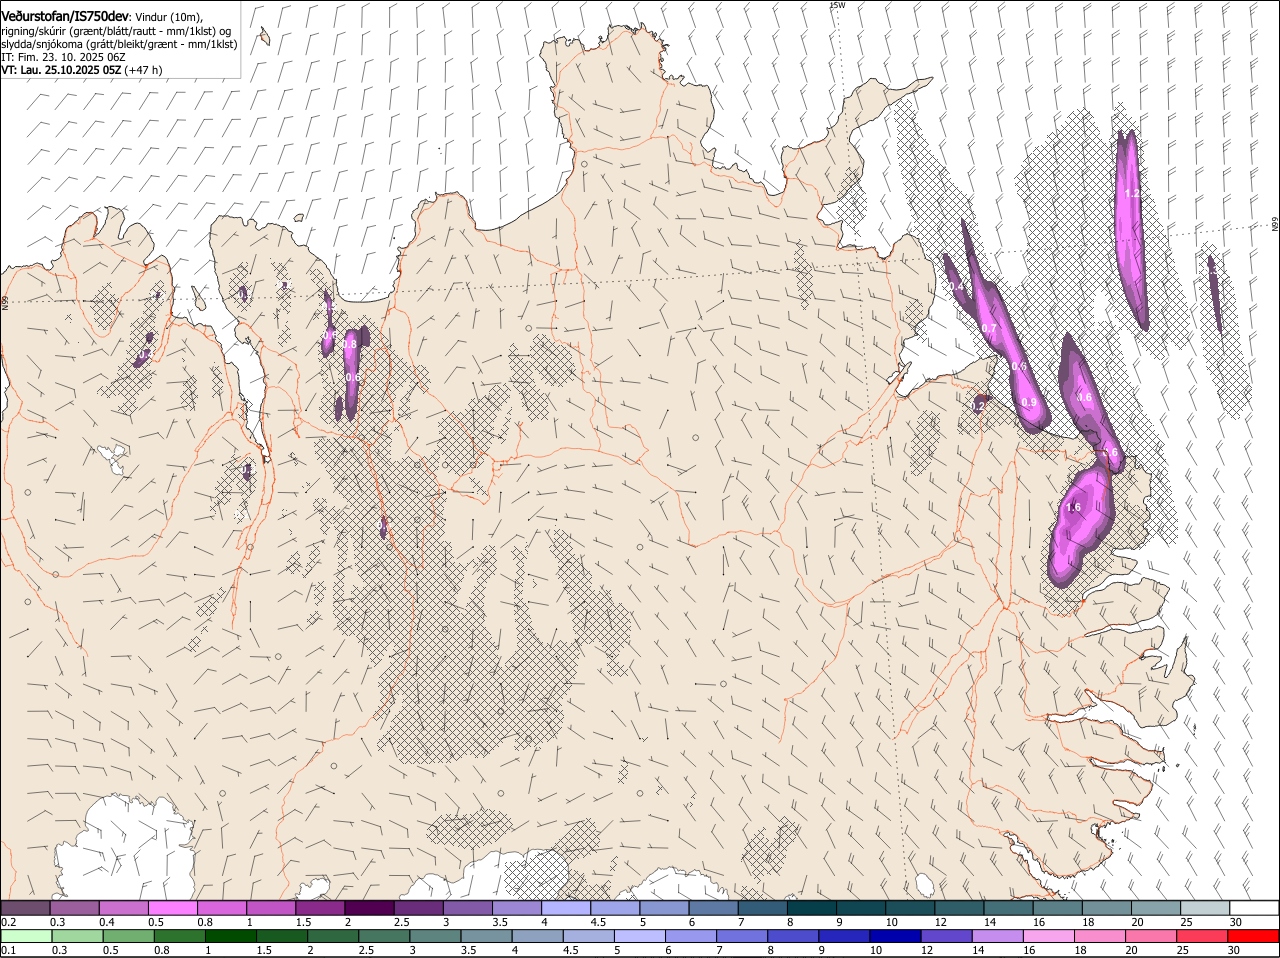Click the 15W longitude label
This screenshot has width=1280, height=958.
point(837,5)
